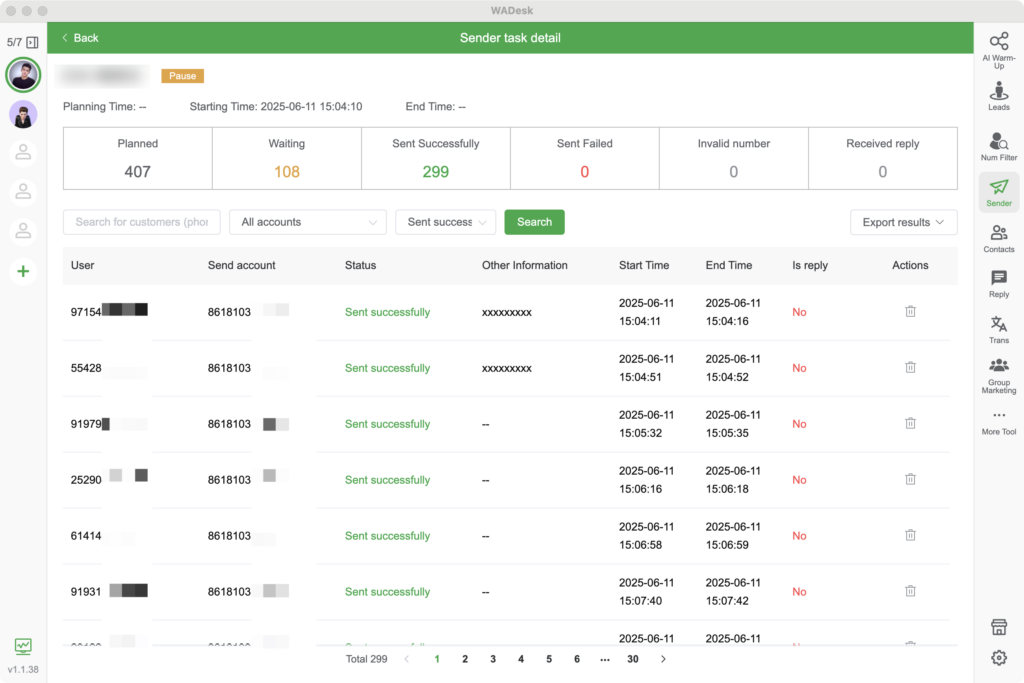Image resolution: width=1024 pixels, height=683 pixels.
Task: Focus the Search for customers input field
Action: [x=142, y=222]
